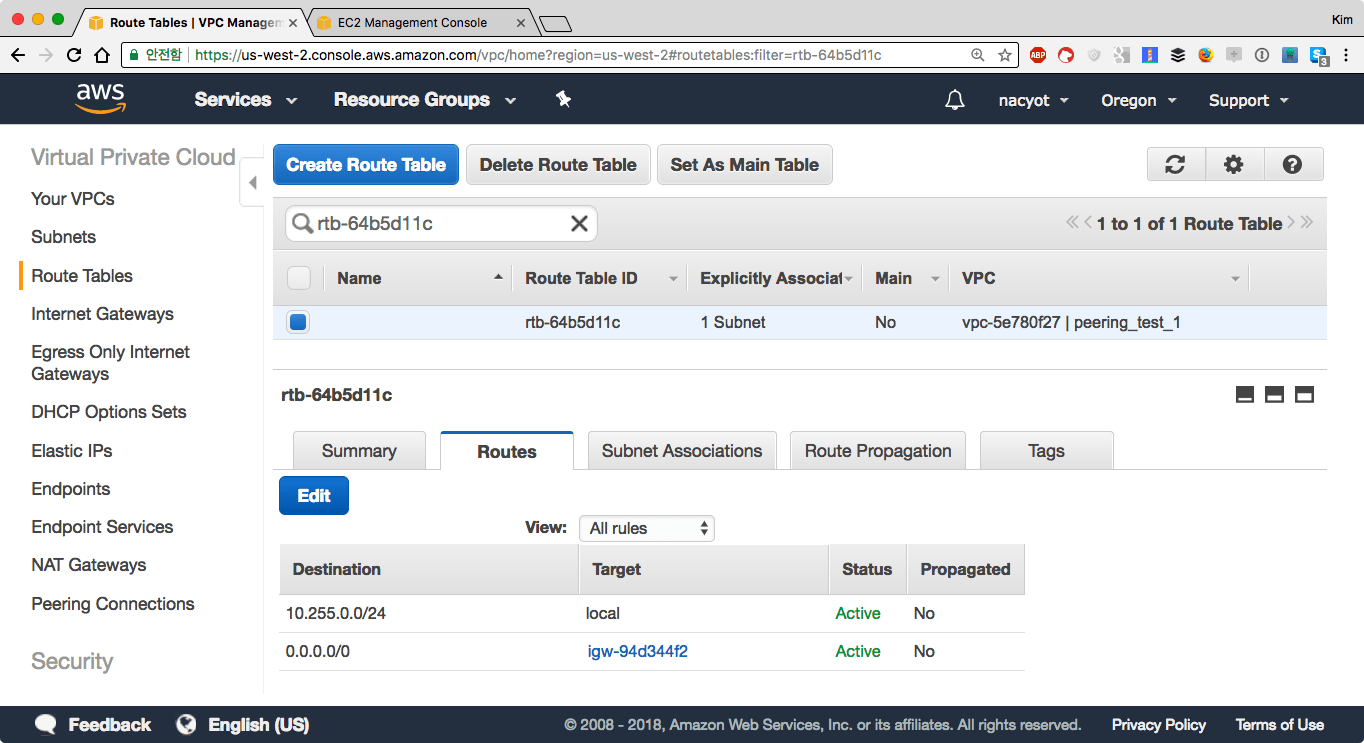Open the notifications bell icon

tap(955, 100)
